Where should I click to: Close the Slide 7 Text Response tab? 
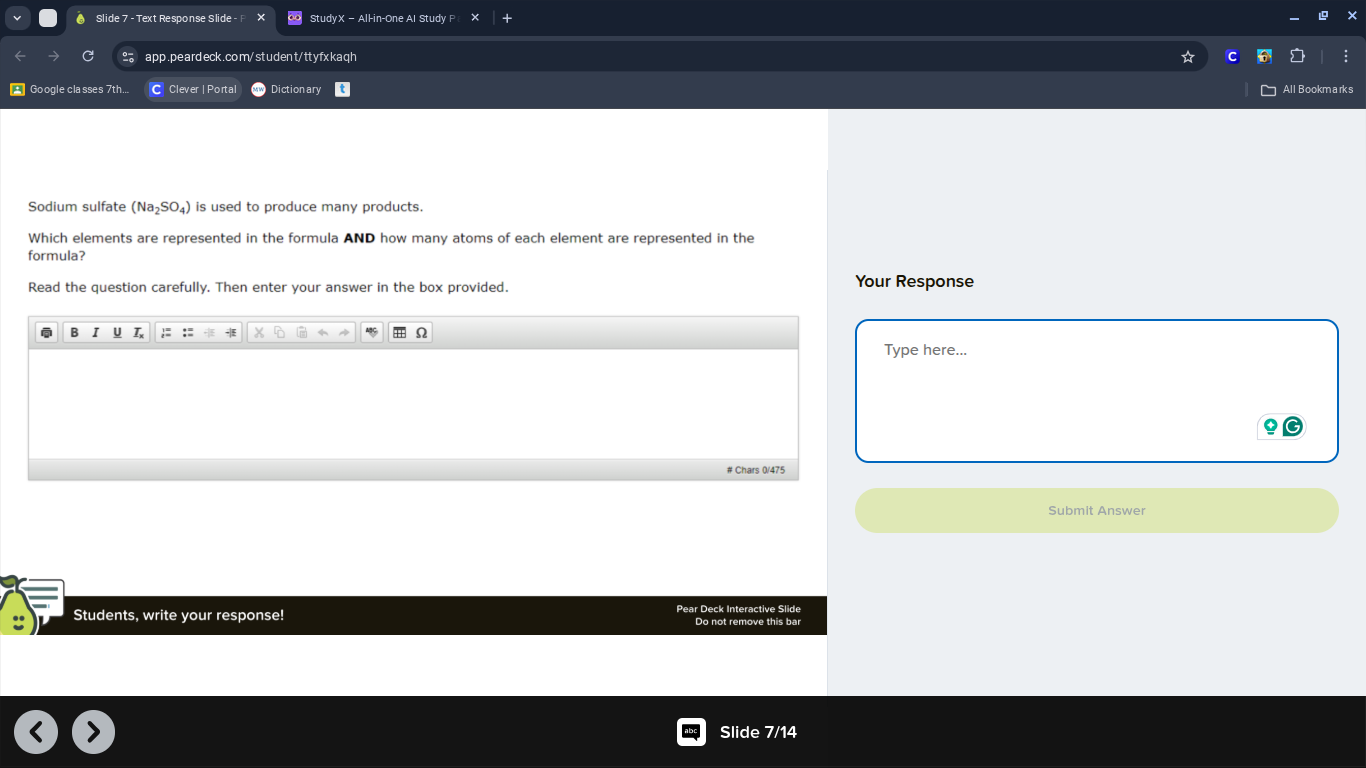[x=261, y=18]
